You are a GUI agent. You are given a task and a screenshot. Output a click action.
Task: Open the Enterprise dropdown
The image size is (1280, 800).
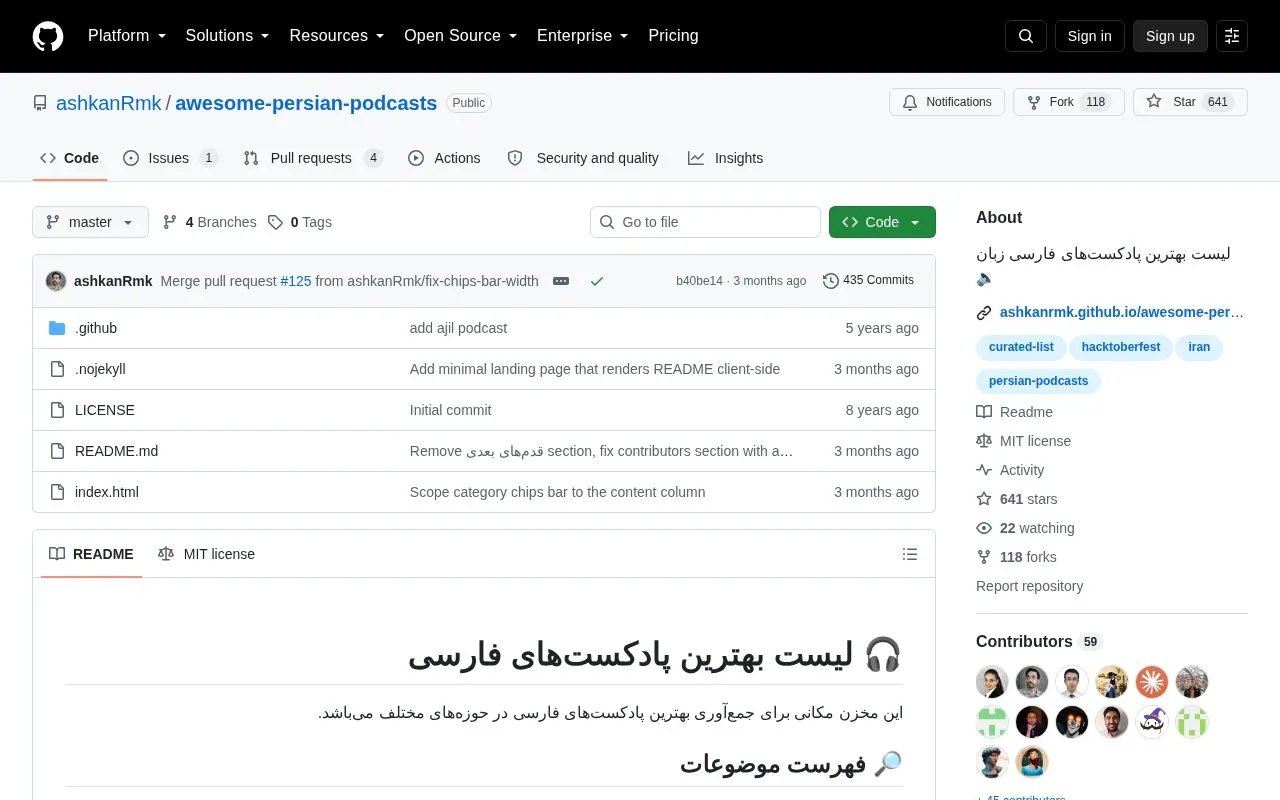(583, 36)
